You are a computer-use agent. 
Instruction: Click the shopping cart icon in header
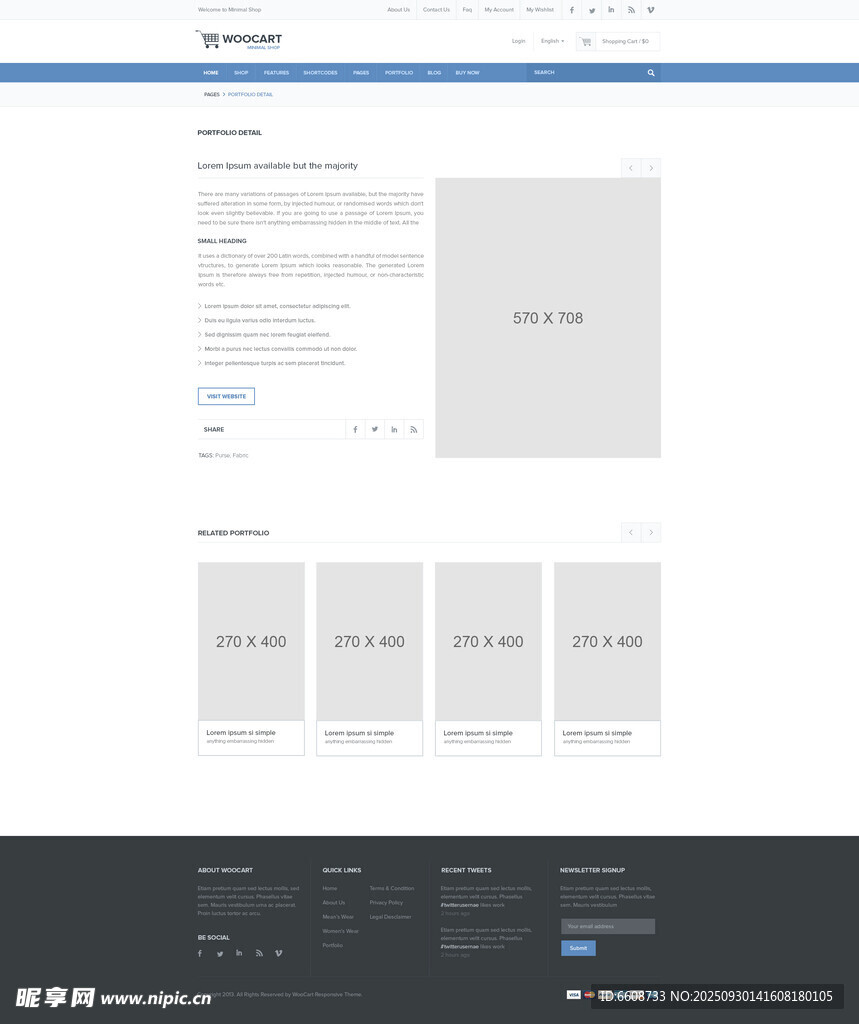(x=586, y=41)
